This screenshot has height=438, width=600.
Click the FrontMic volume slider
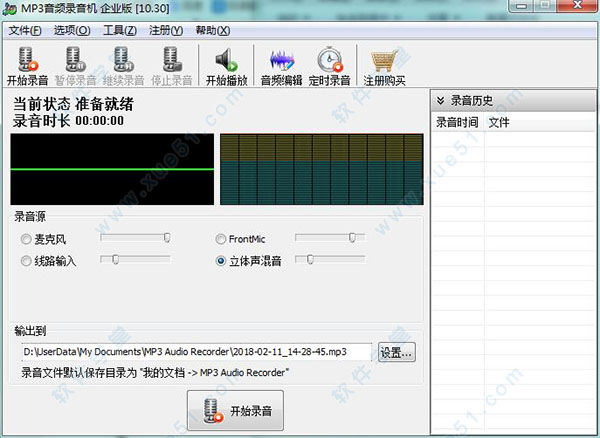coord(330,238)
